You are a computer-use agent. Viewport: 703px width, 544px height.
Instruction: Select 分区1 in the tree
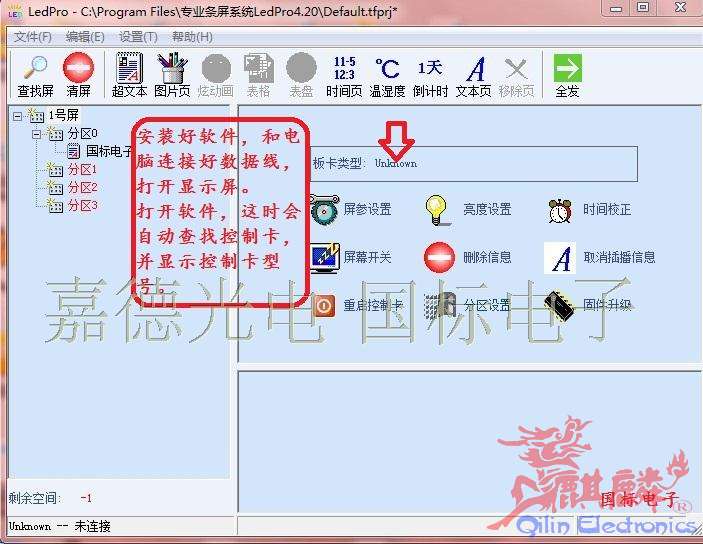pyautogui.click(x=82, y=169)
